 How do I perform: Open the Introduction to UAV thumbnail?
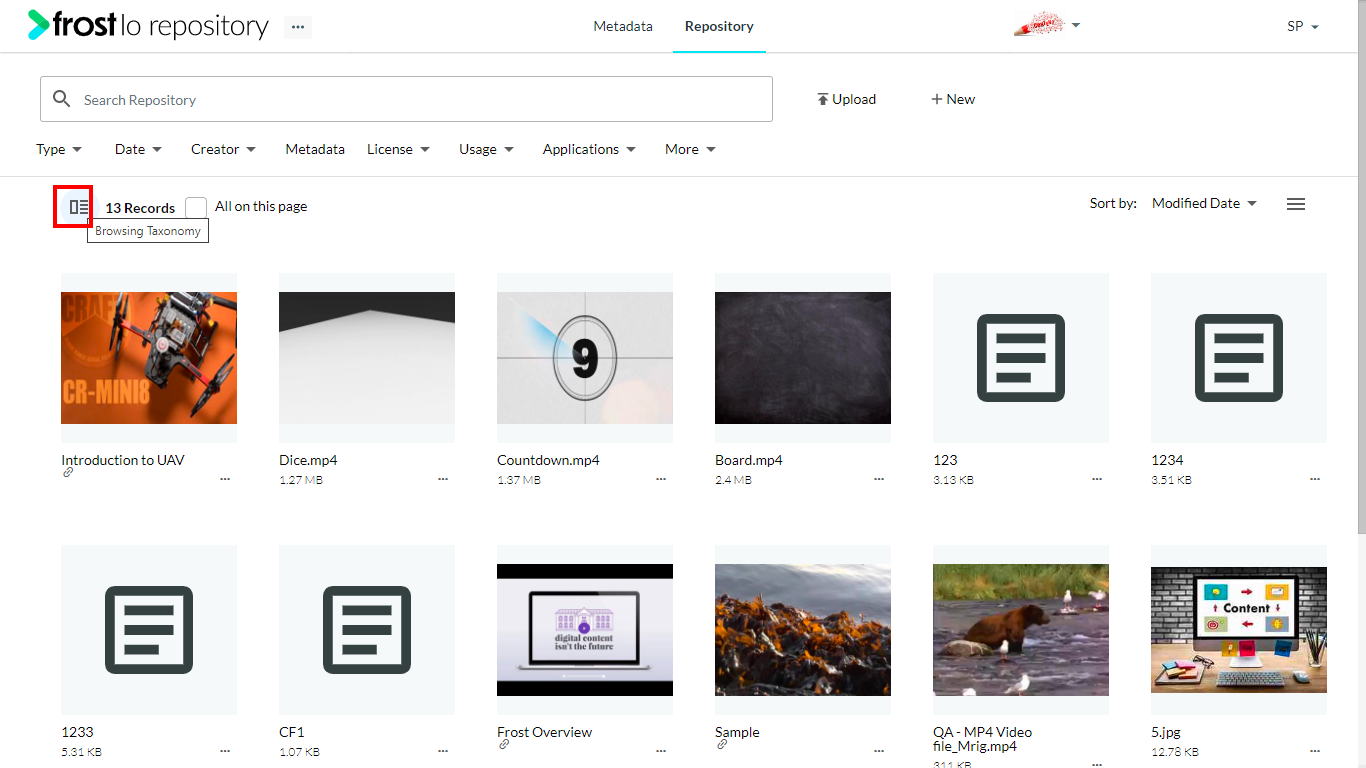click(149, 358)
